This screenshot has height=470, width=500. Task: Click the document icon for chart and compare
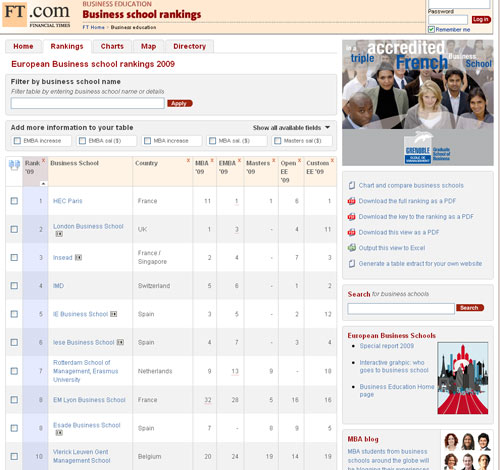point(351,185)
